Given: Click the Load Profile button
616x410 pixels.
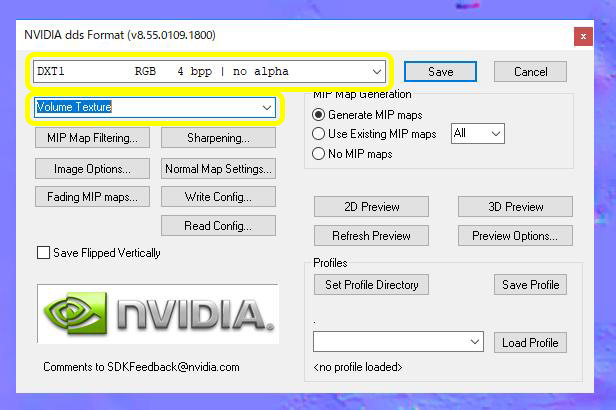Looking at the screenshot, I should (x=530, y=342).
